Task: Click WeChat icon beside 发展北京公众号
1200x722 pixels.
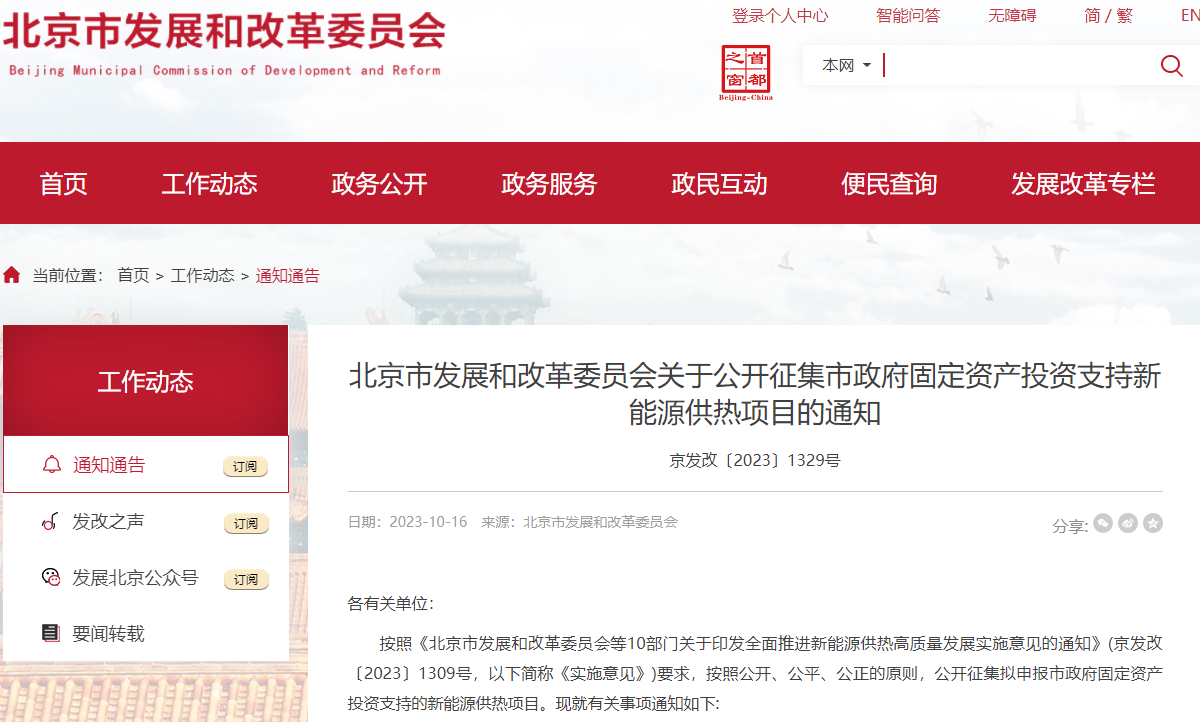Action: pyautogui.click(x=51, y=577)
